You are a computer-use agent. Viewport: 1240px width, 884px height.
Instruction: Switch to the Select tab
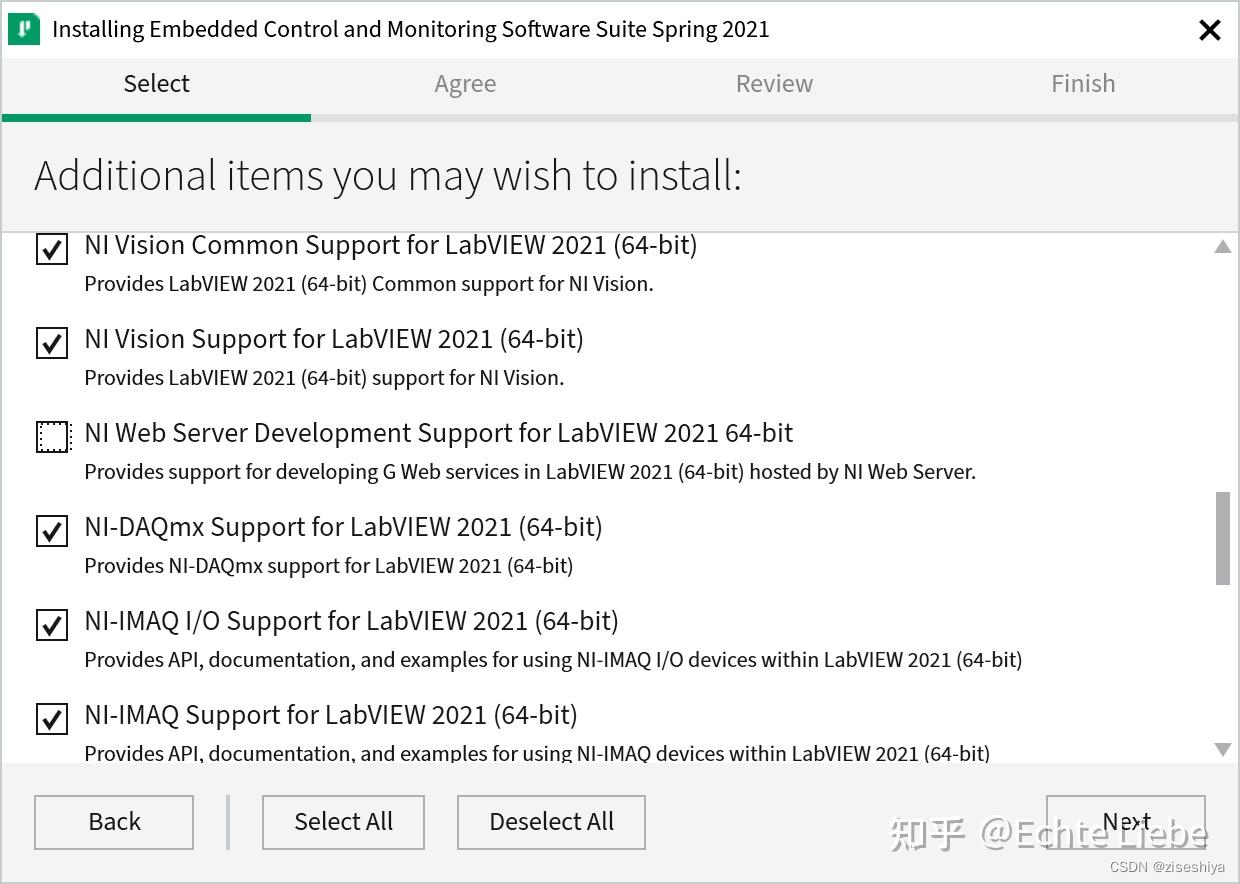(156, 84)
